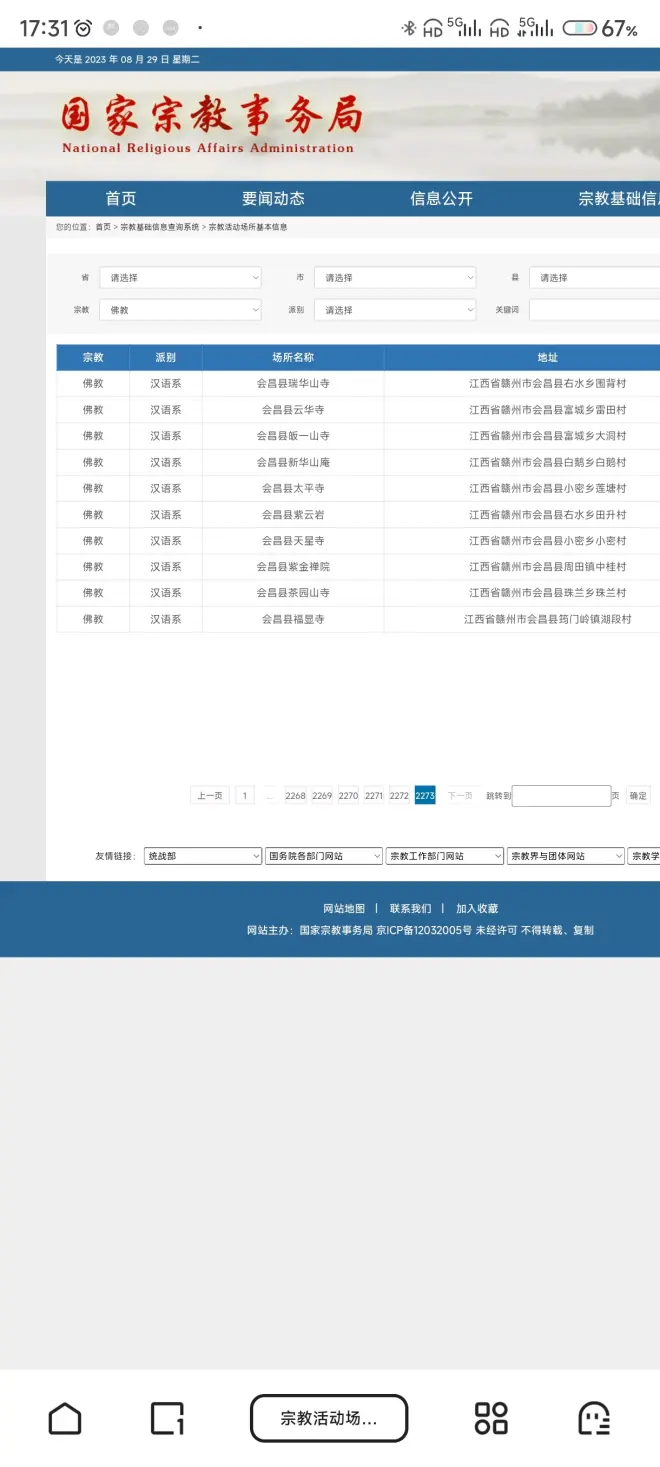Open the 网站地图 footer link
Viewport: 660px width, 1467px height.
(344, 909)
